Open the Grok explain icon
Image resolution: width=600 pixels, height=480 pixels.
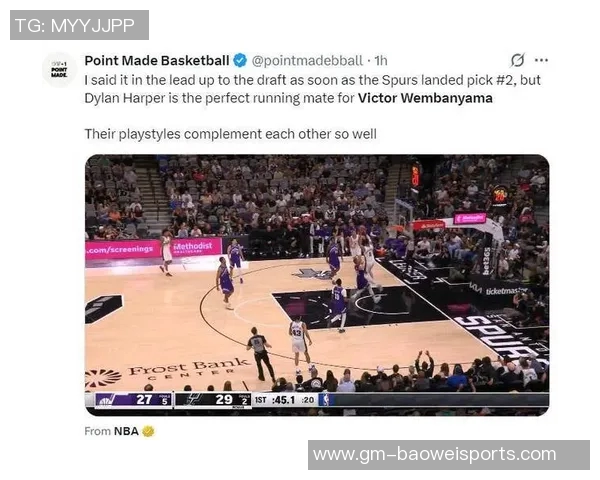pos(517,60)
